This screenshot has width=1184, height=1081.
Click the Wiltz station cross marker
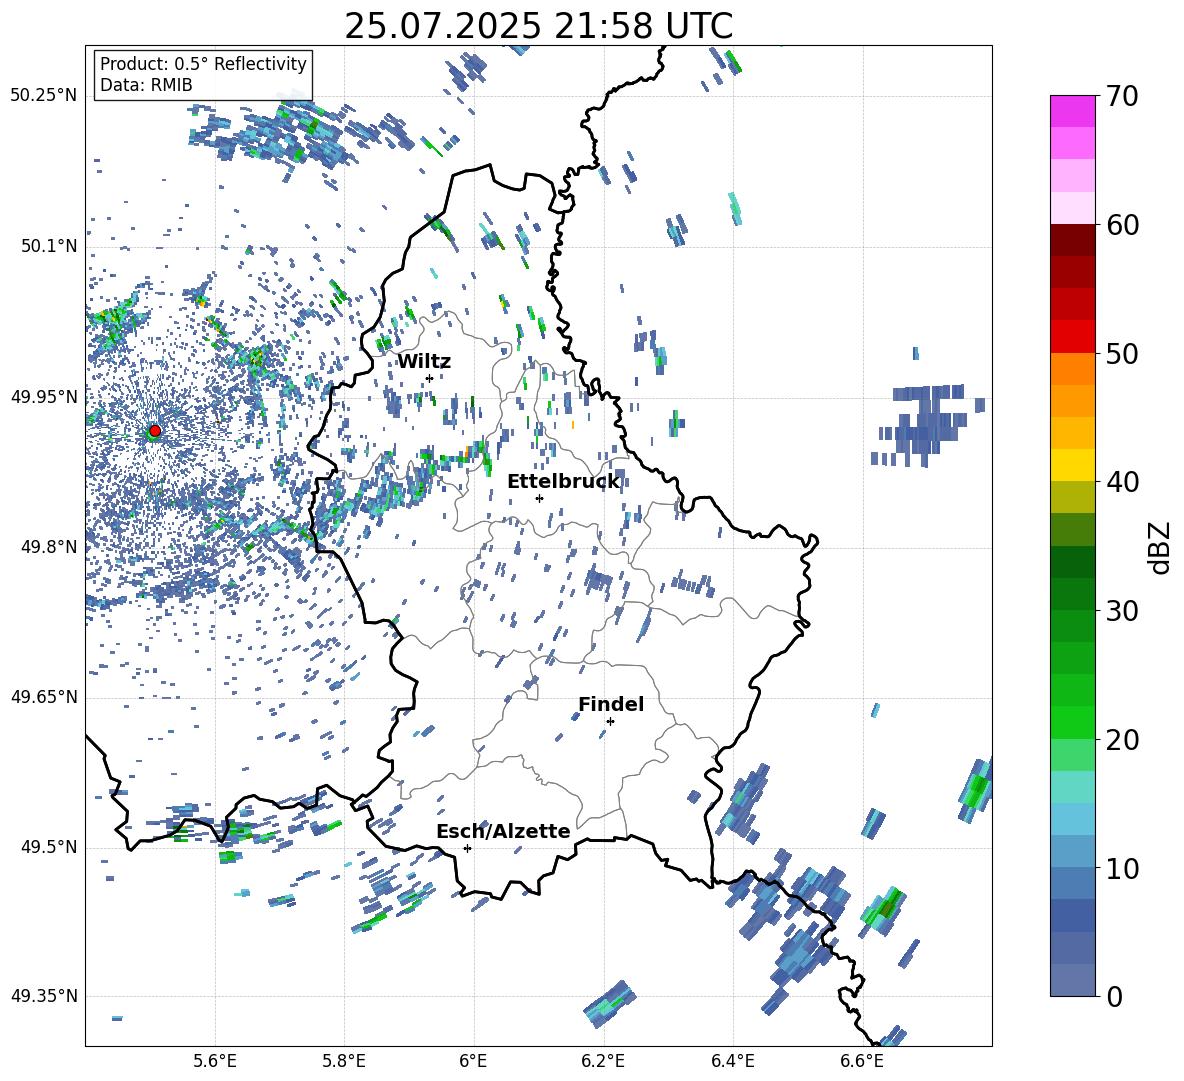click(x=429, y=378)
